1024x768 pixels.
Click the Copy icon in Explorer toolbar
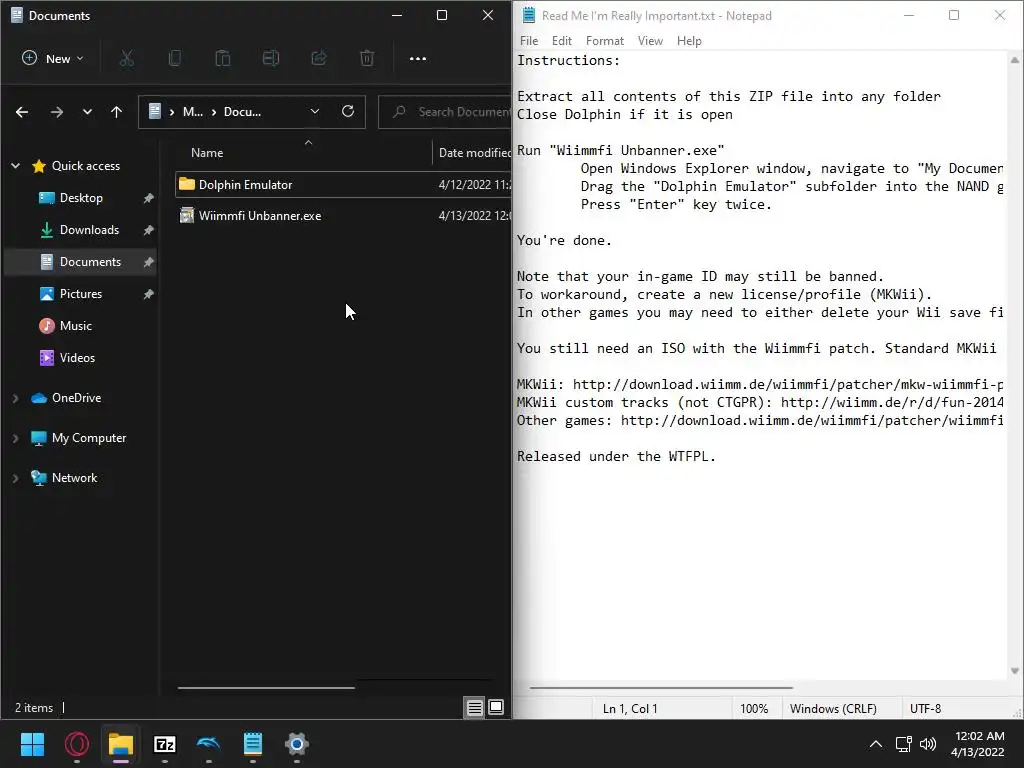click(174, 59)
